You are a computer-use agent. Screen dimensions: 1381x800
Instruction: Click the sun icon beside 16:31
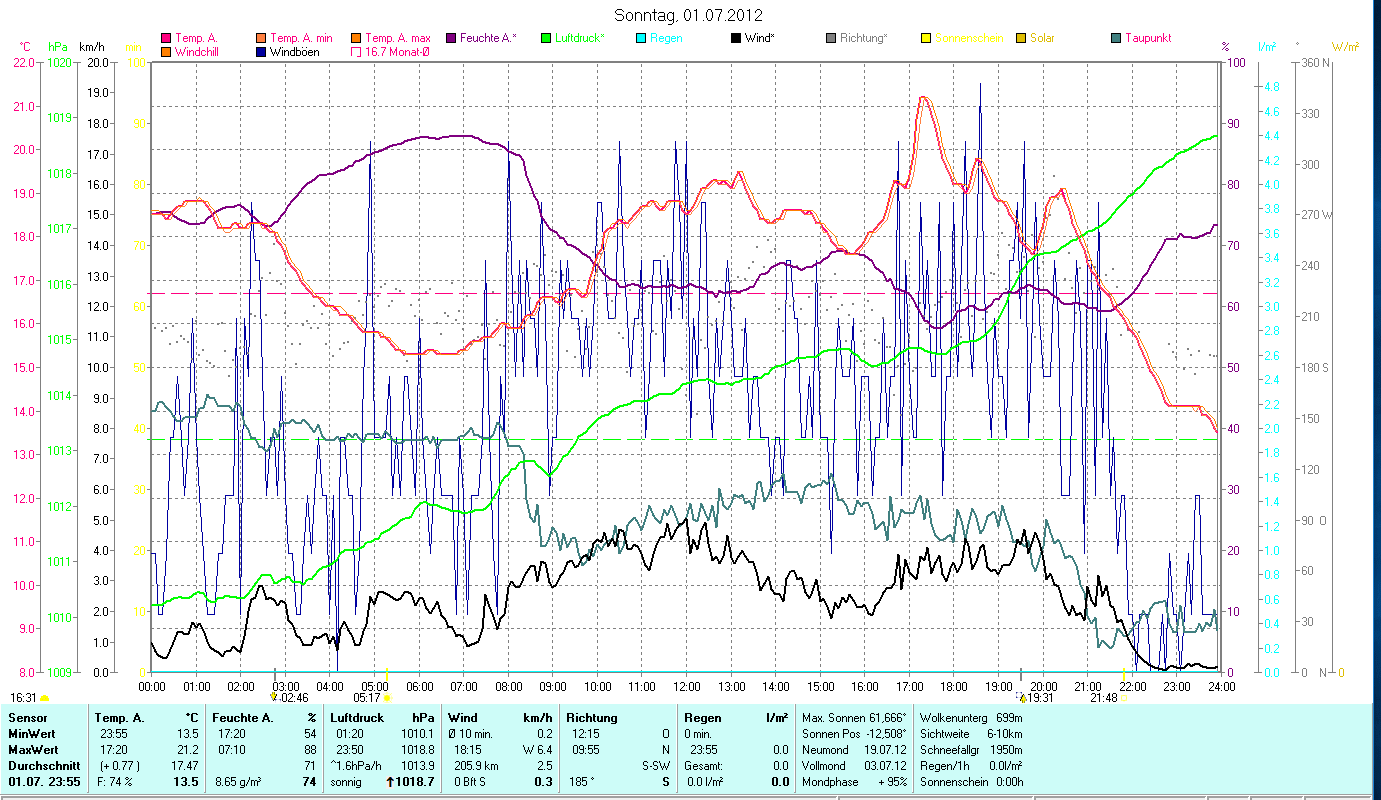pos(44,697)
